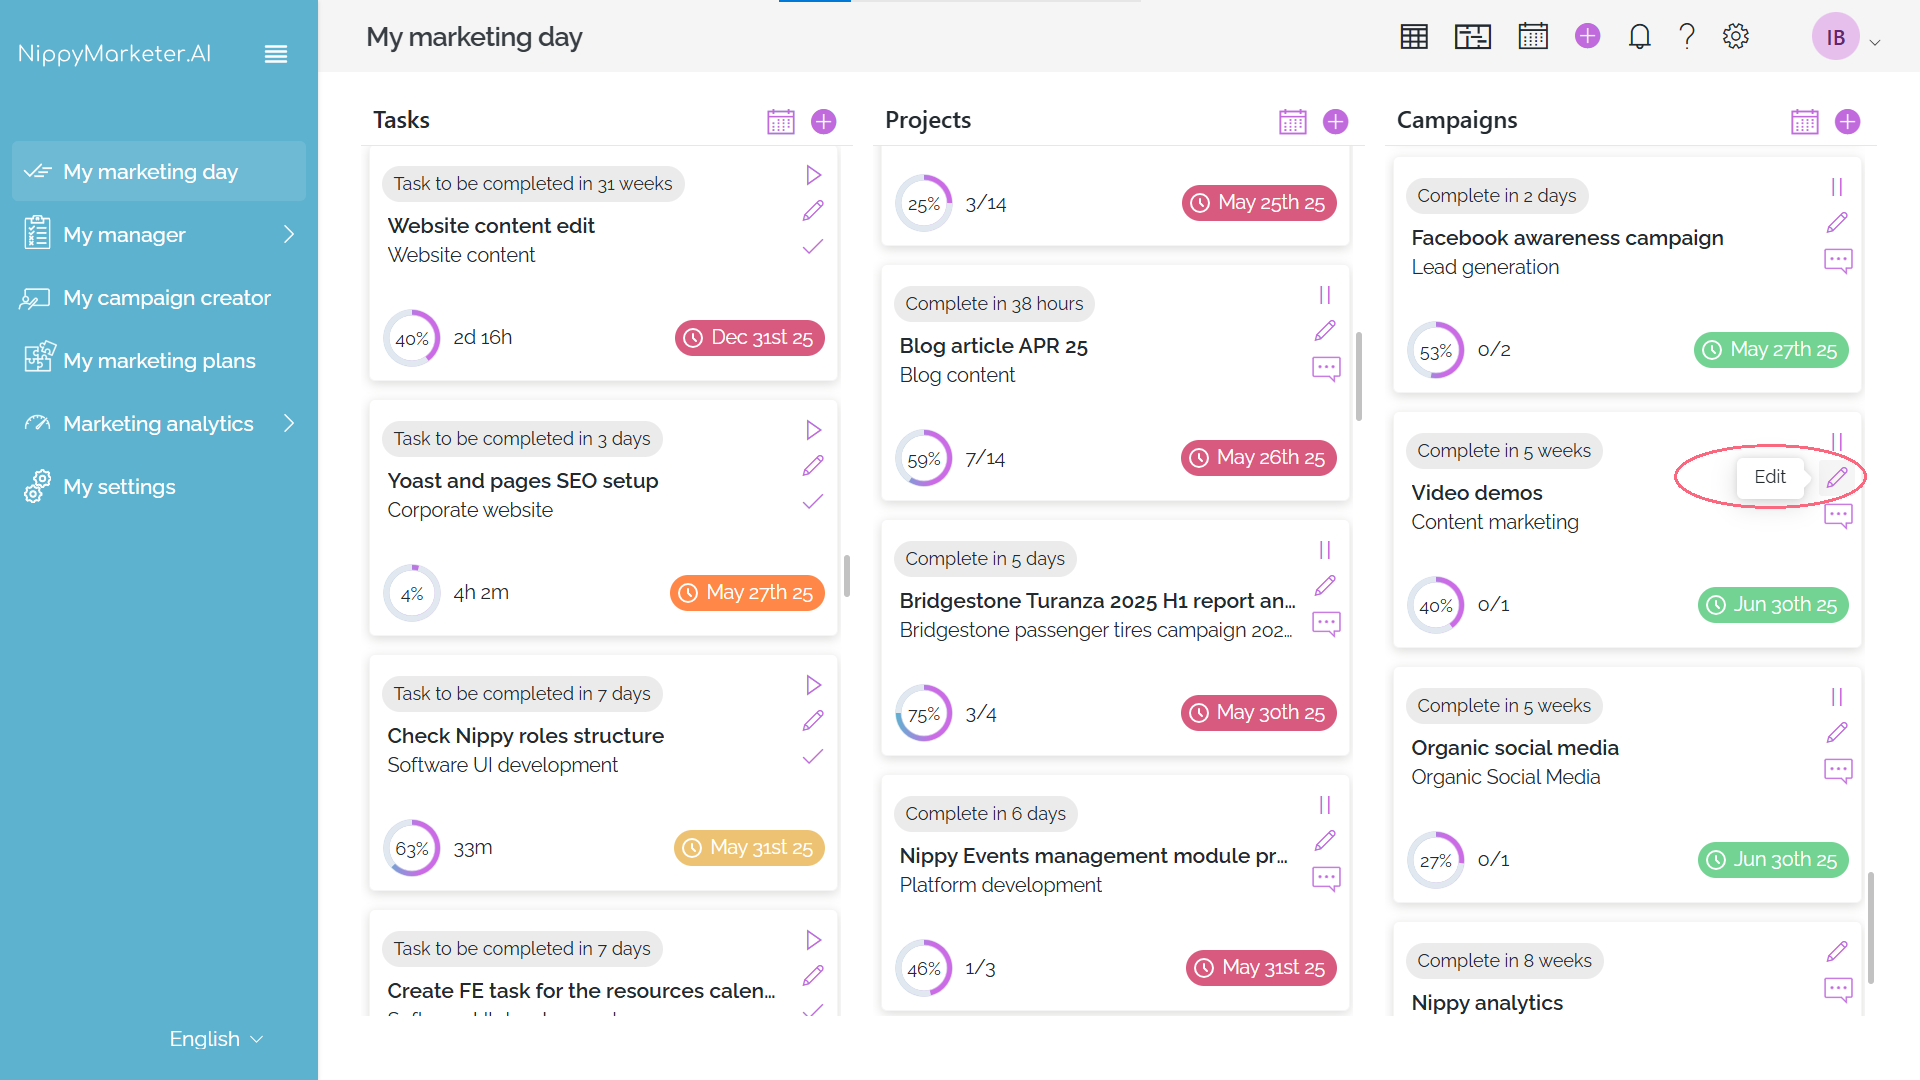Add a new campaign with plus icon

1848,122
